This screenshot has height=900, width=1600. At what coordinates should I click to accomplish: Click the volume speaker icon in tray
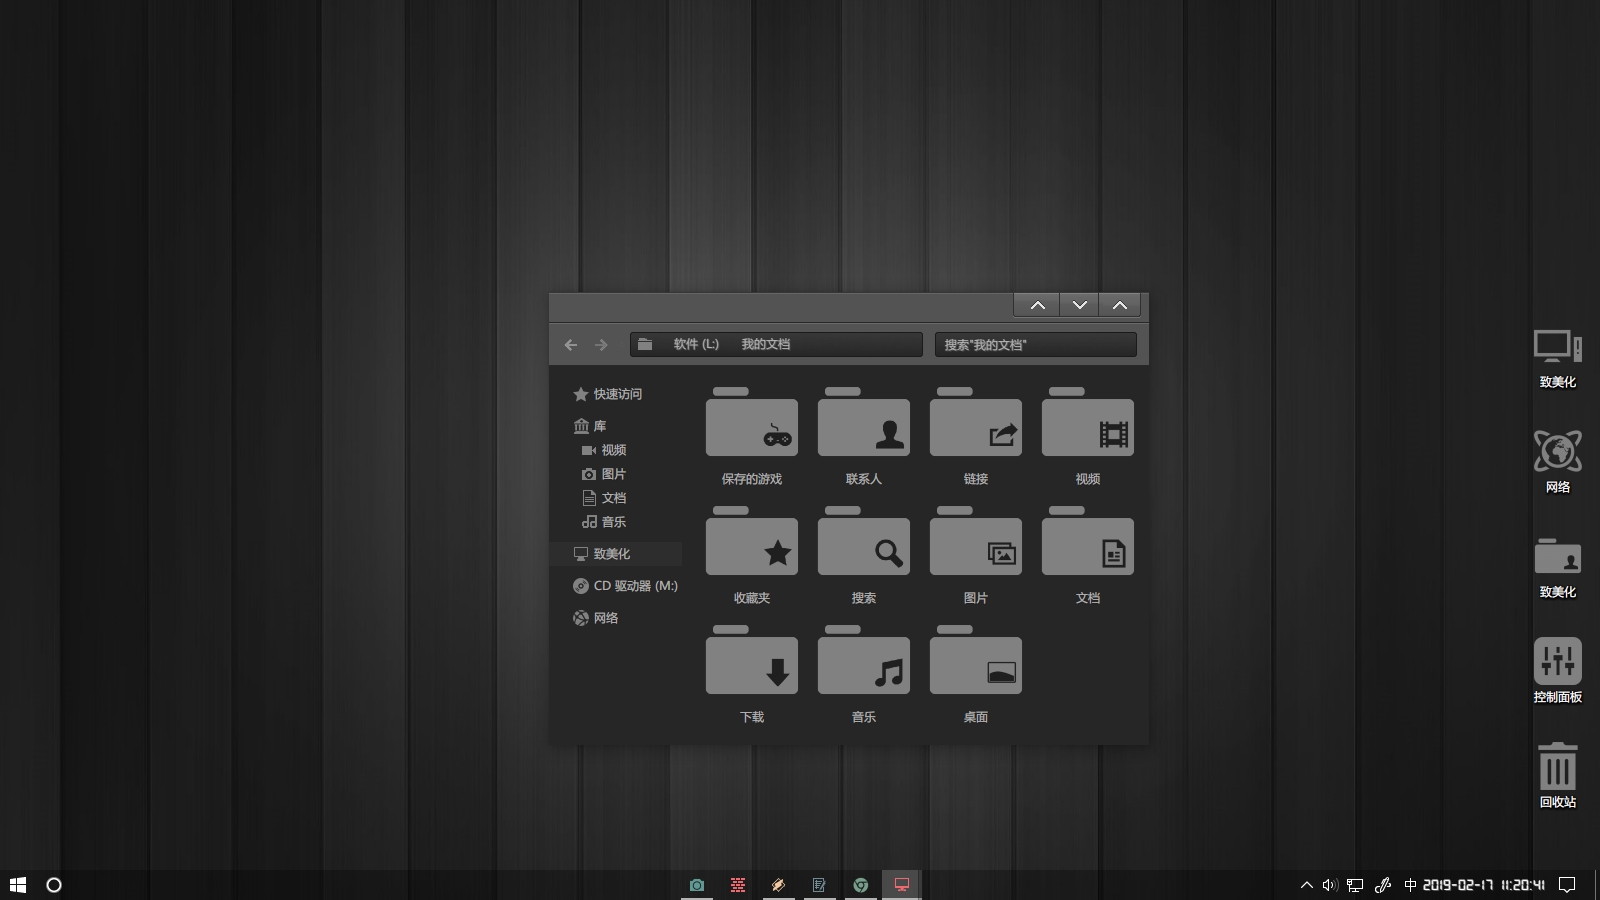[1329, 885]
